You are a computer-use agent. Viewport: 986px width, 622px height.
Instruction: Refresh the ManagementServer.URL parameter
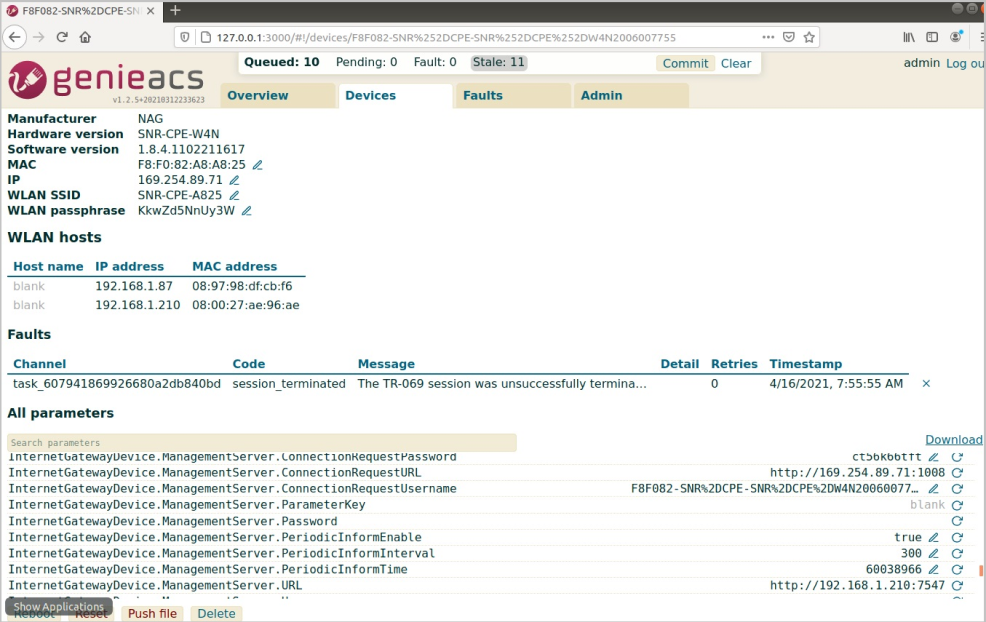point(957,586)
